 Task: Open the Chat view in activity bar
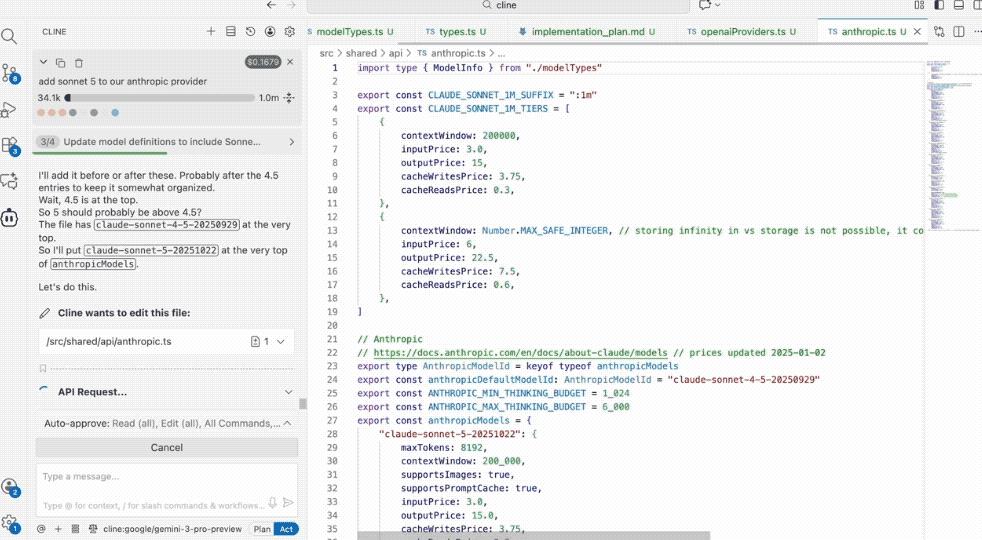(x=9, y=182)
